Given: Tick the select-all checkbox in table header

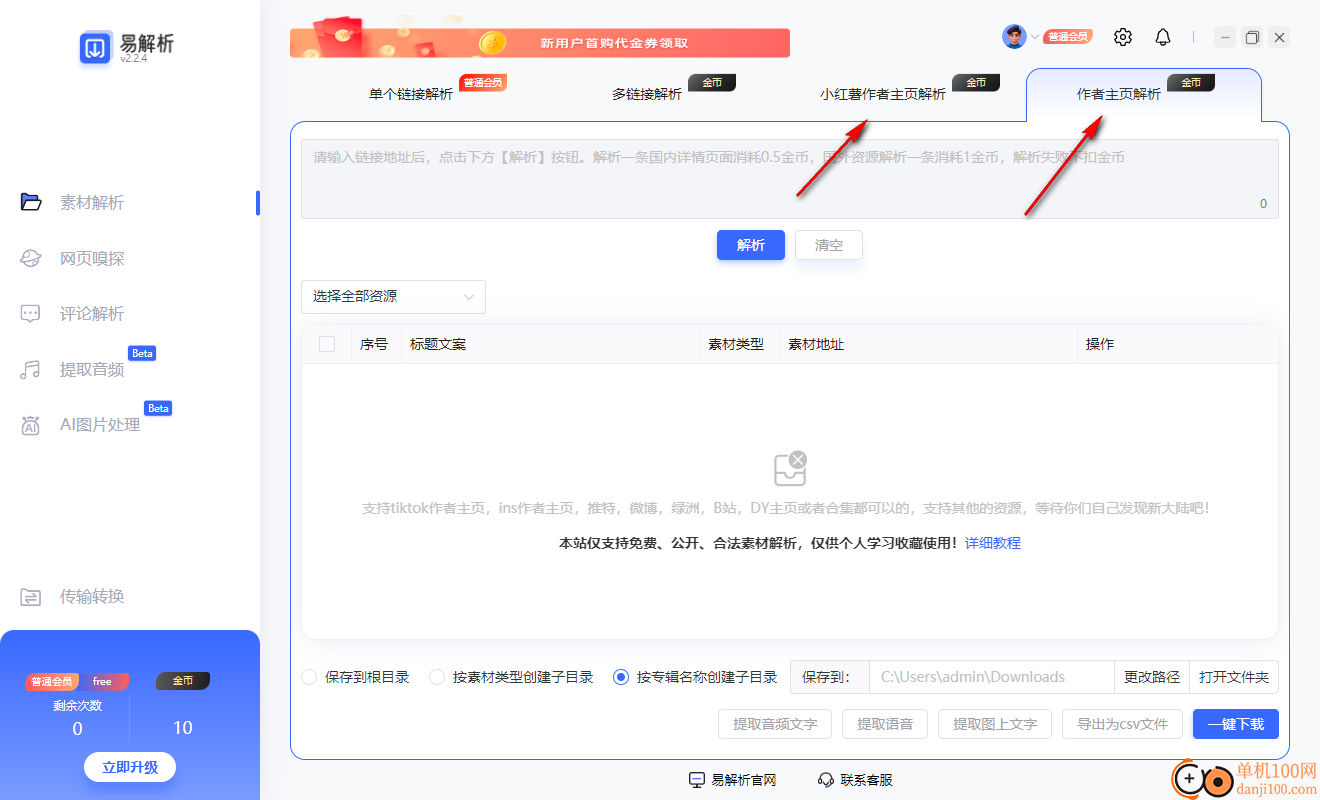Looking at the screenshot, I should tap(327, 344).
